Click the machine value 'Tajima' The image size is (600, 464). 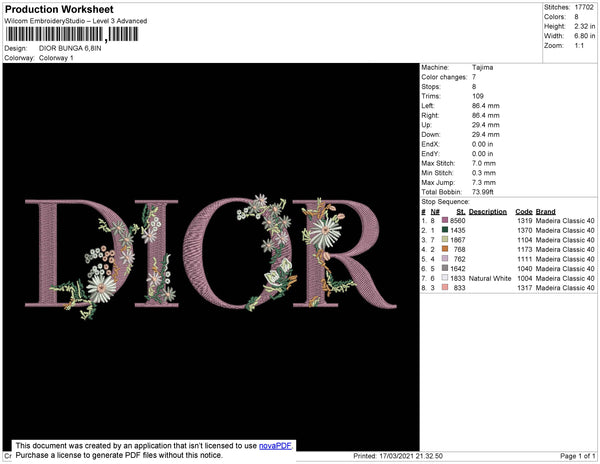pos(482,67)
